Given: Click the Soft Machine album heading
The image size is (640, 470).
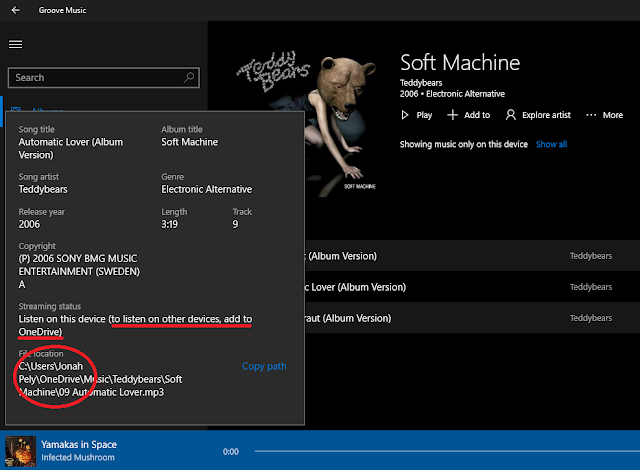Looking at the screenshot, I should pos(460,62).
